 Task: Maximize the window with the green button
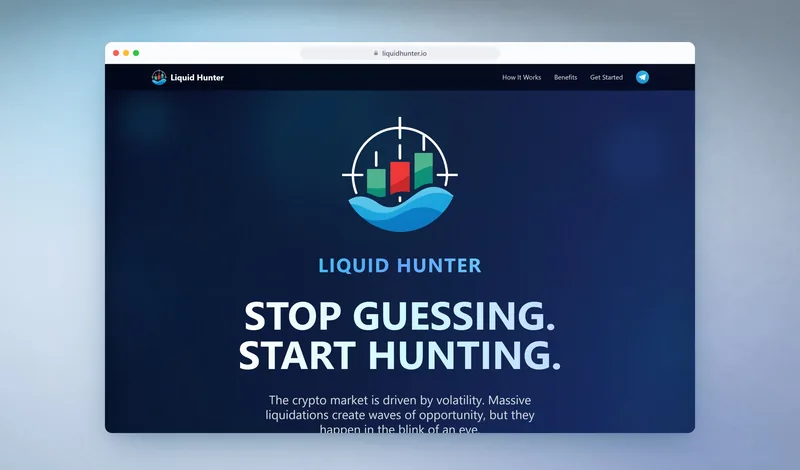tap(136, 53)
